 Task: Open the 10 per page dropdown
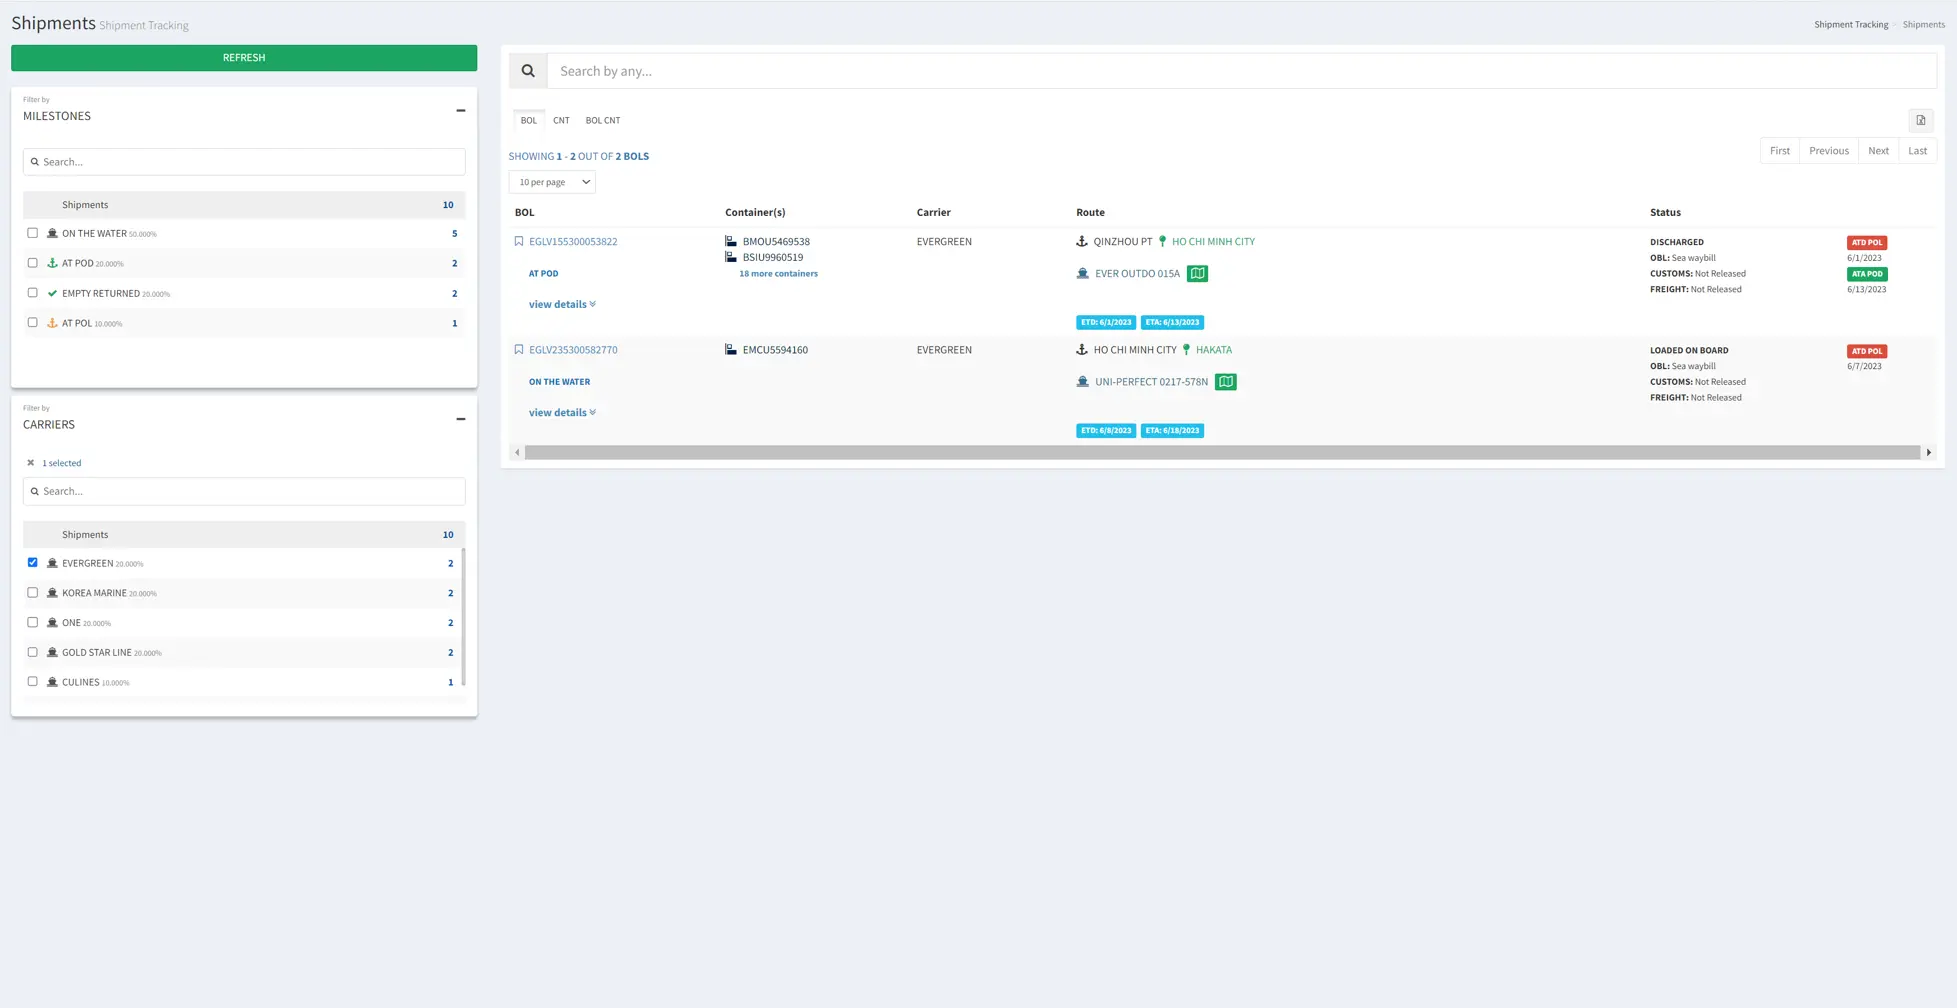coord(552,182)
